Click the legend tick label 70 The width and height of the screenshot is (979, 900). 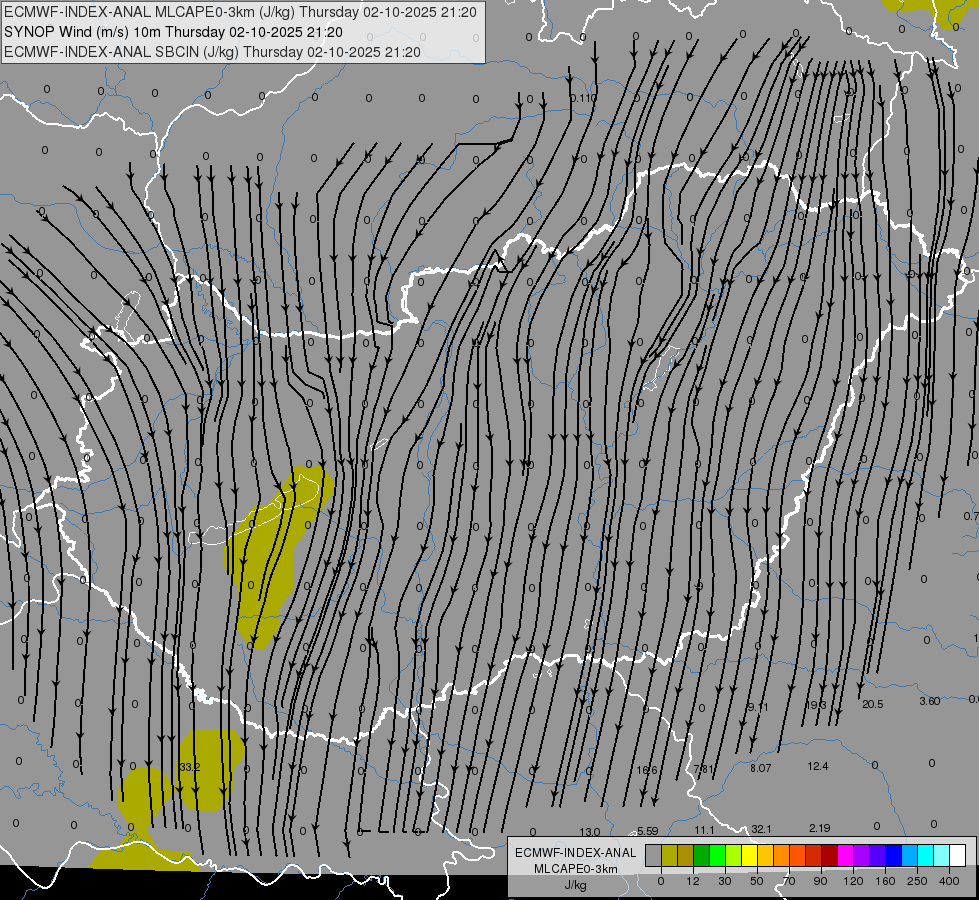[x=789, y=881]
